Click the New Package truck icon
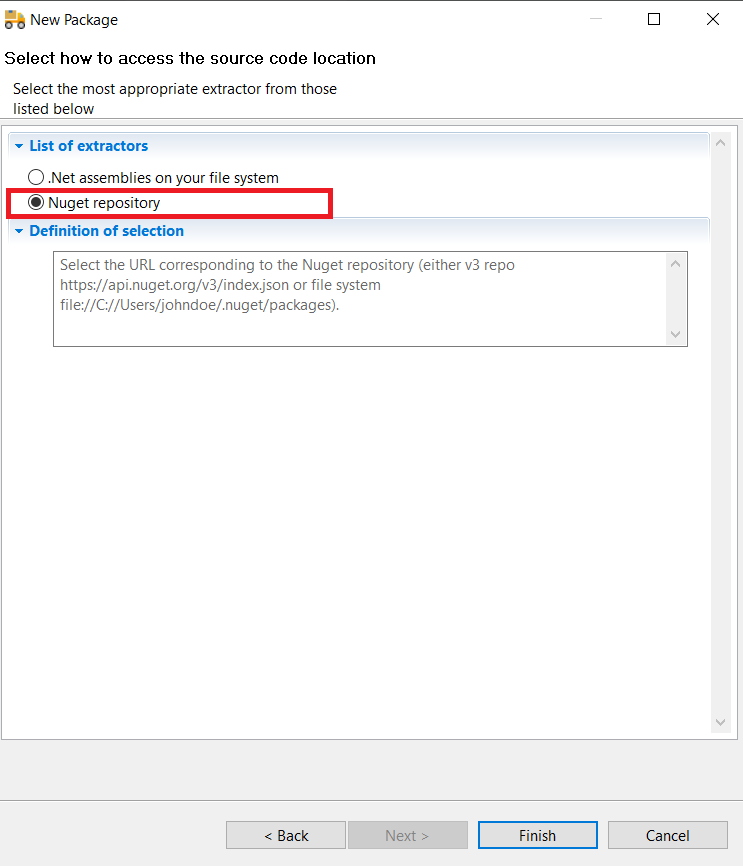743x866 pixels. coord(15,19)
